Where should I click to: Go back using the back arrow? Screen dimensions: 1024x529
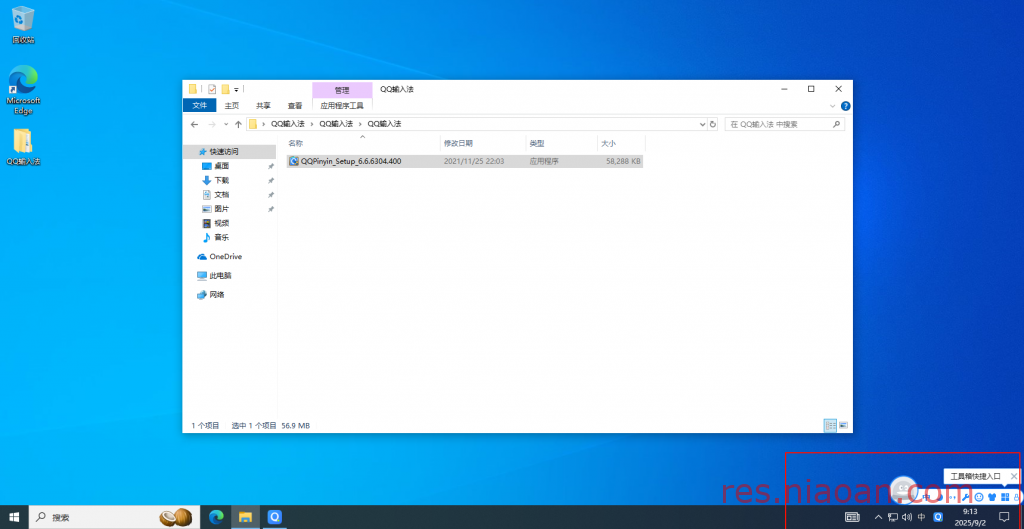click(194, 124)
